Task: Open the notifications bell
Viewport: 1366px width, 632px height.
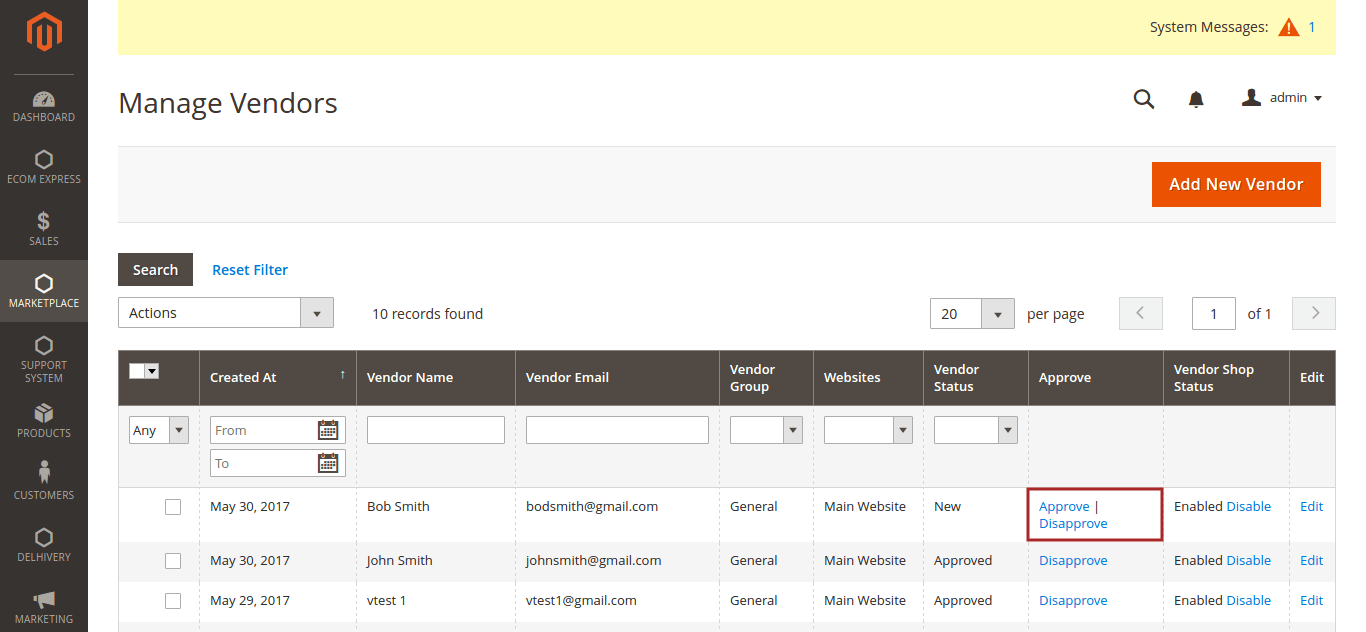Action: pyautogui.click(x=1196, y=99)
